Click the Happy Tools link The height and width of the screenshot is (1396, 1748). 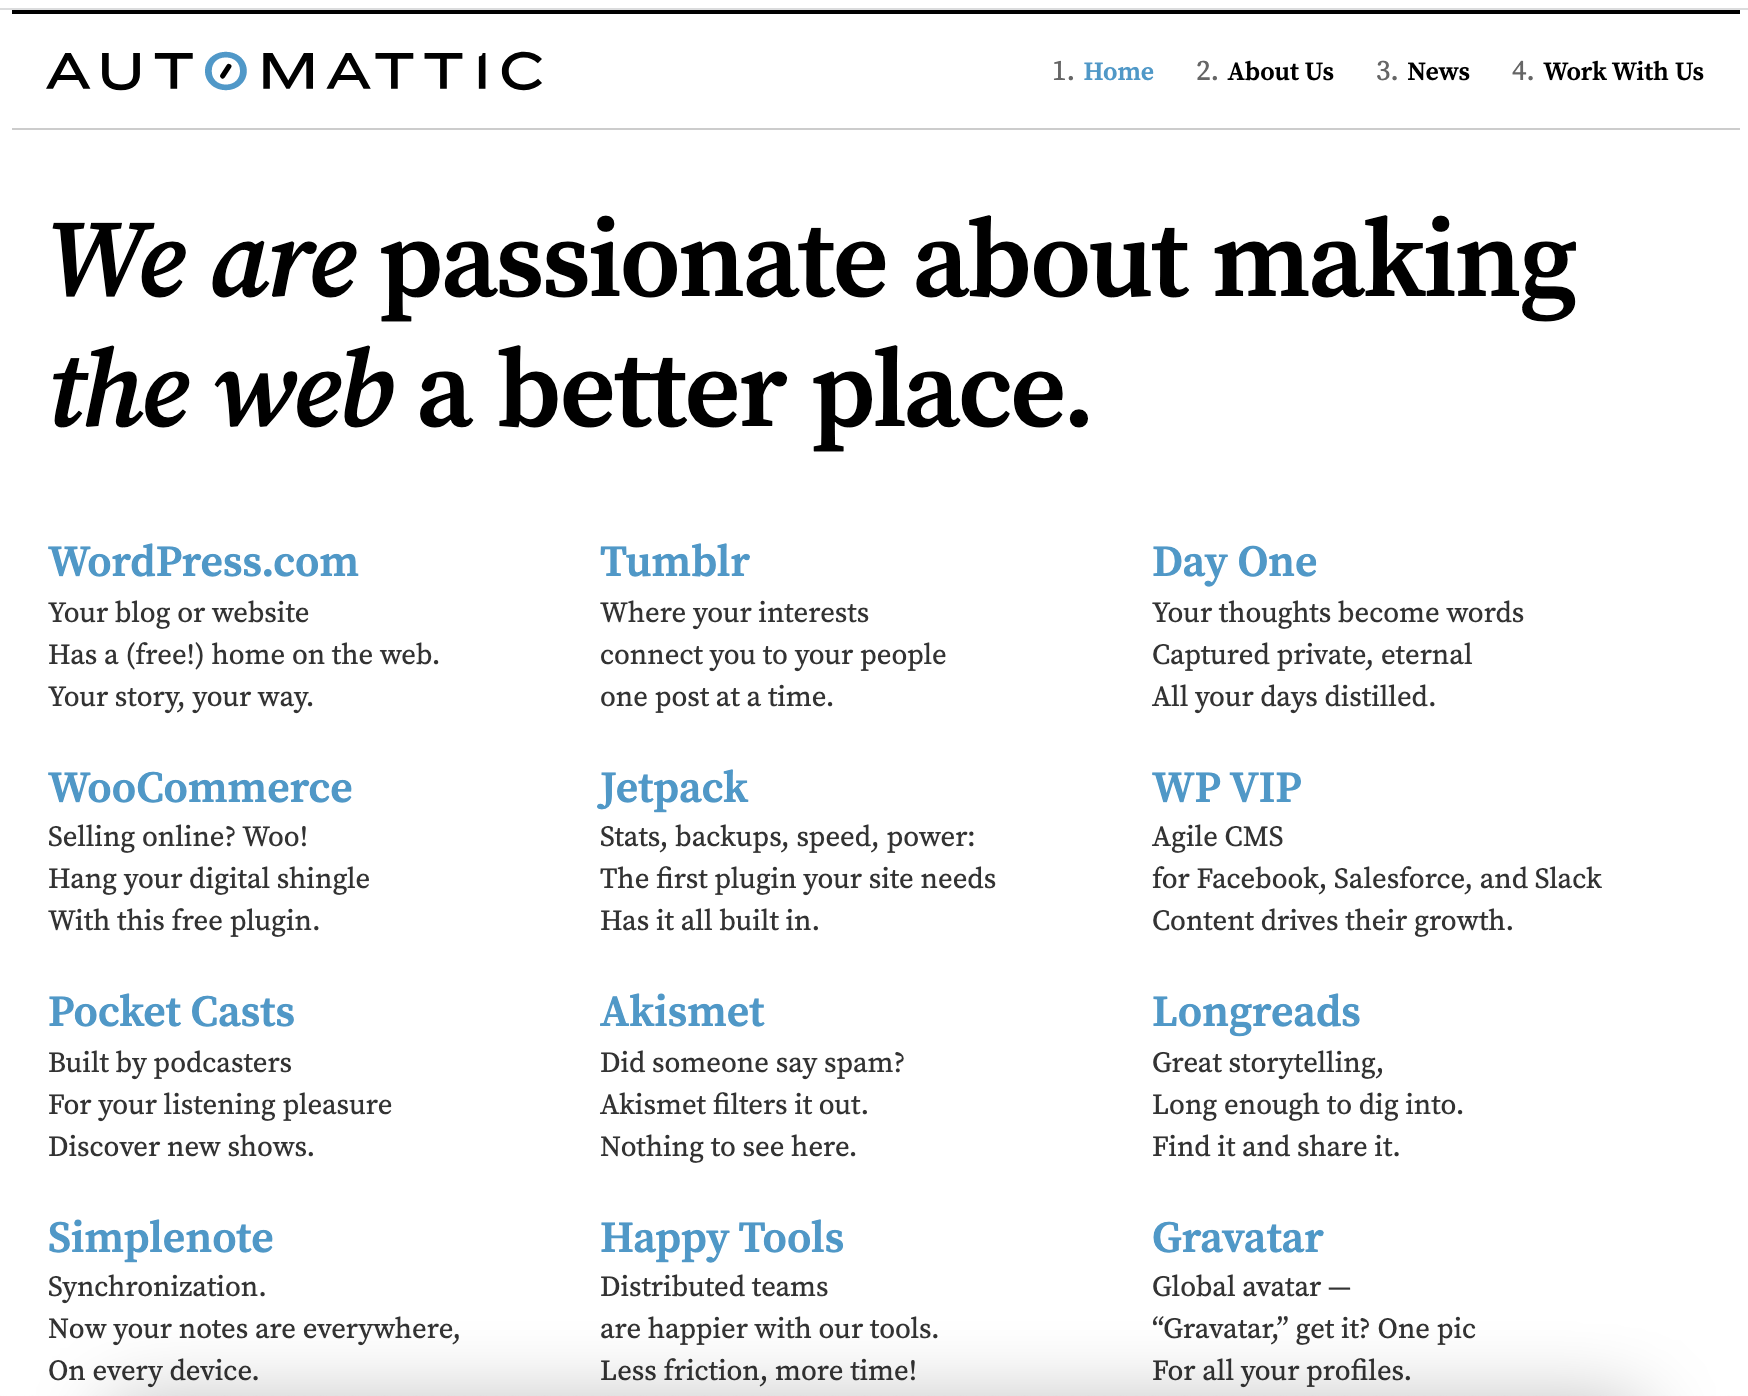(x=721, y=1238)
